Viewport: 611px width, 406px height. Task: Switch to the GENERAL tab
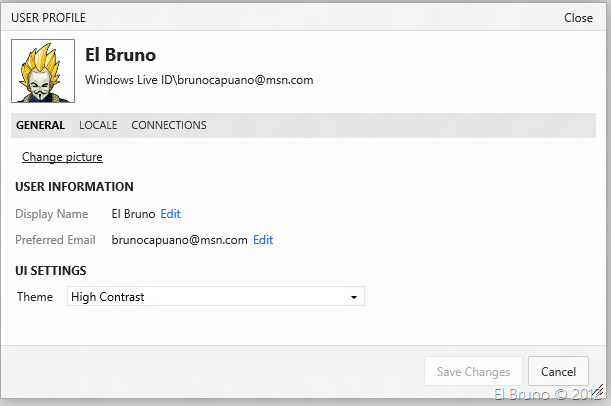(x=40, y=125)
